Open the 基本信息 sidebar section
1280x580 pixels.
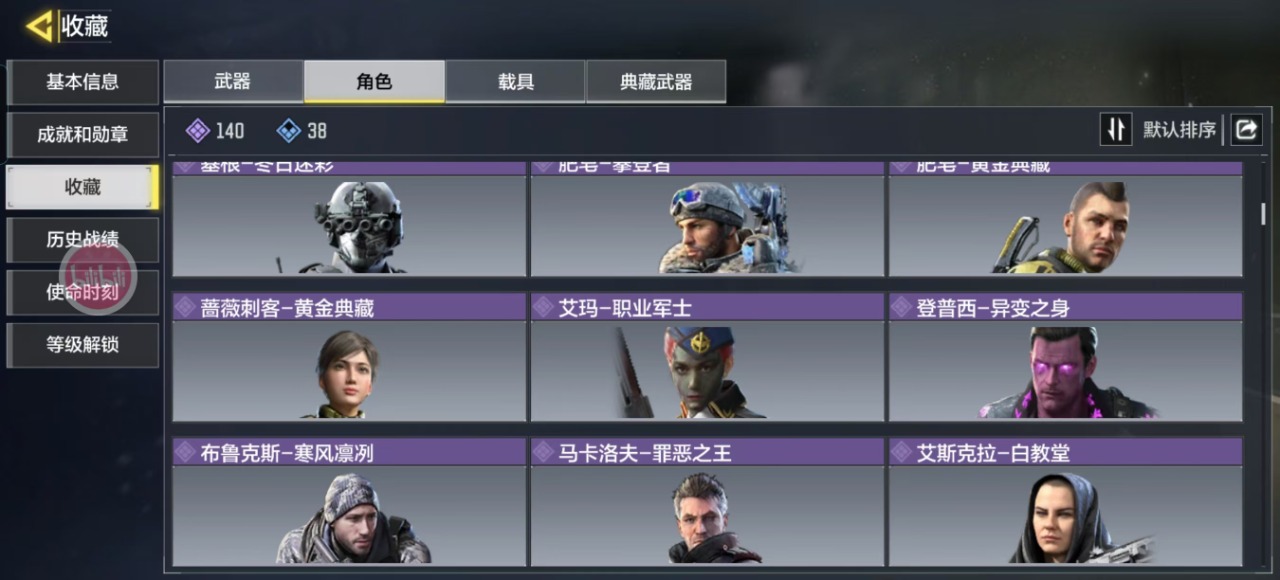click(83, 82)
